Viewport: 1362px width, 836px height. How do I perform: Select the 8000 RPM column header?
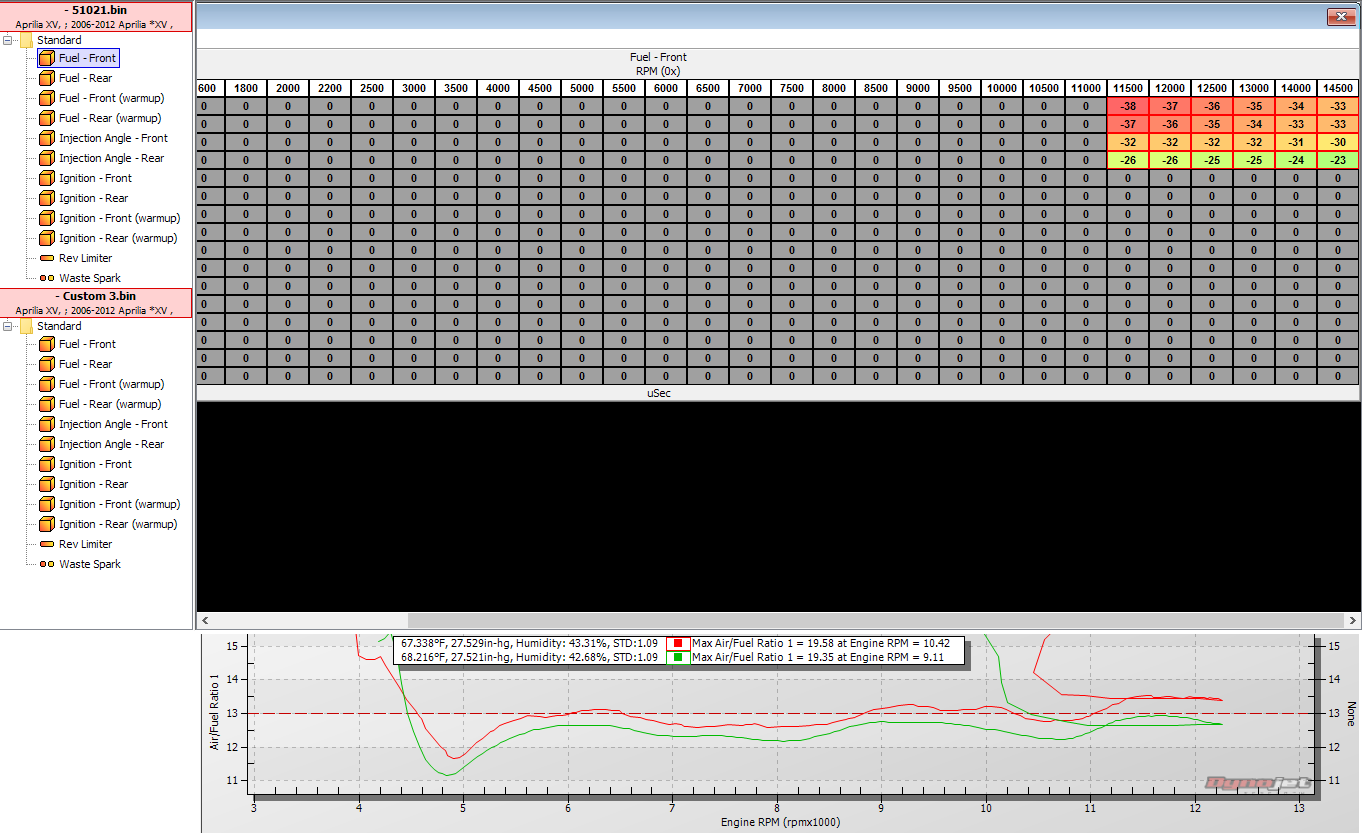pyautogui.click(x=834, y=88)
